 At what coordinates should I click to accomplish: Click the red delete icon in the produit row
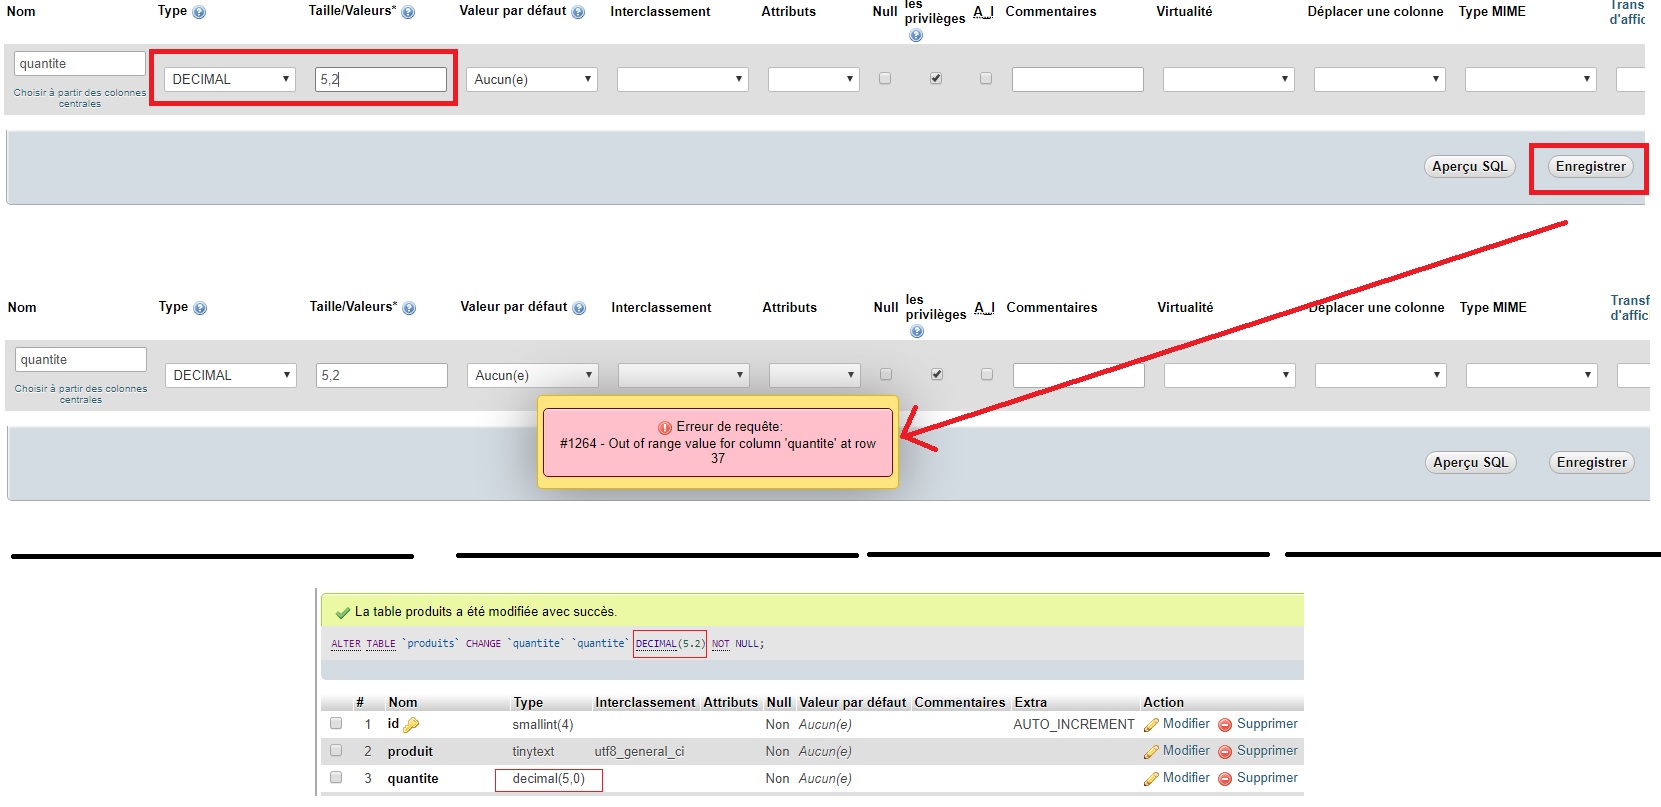(1225, 752)
